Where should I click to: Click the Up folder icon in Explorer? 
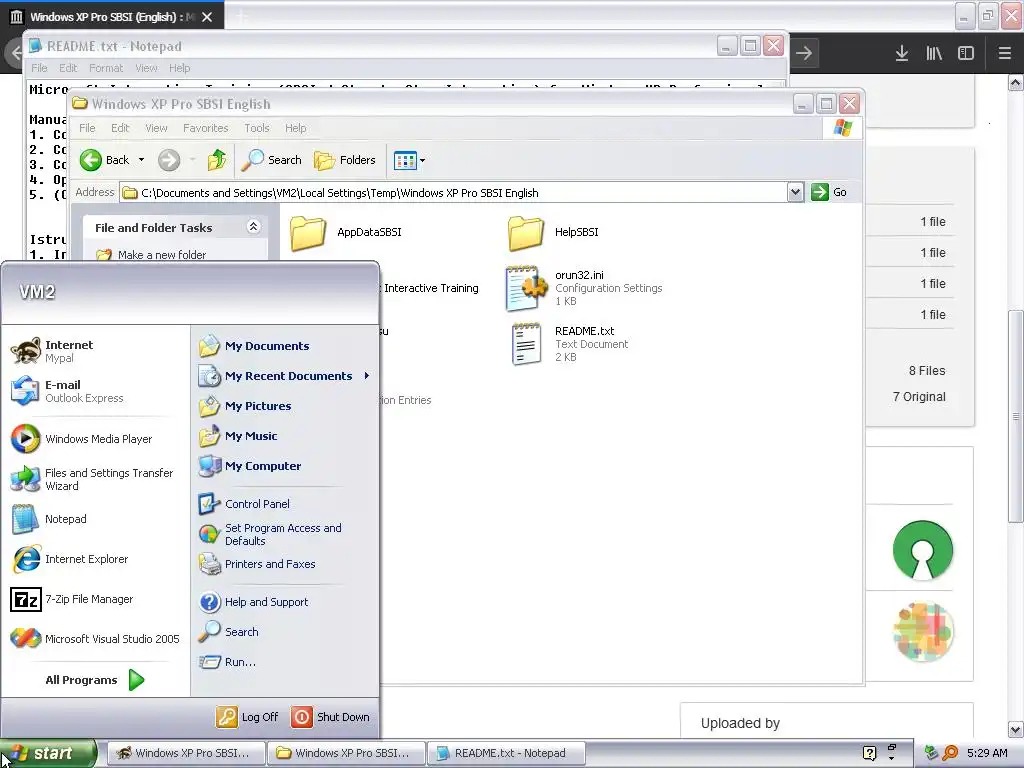pos(217,160)
